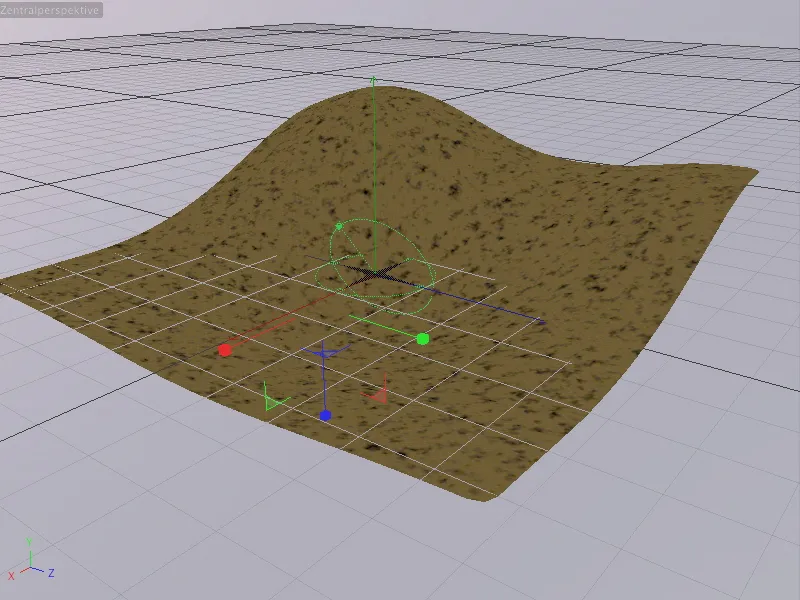
Task: Click the green scale handle sphere
Action: click(x=422, y=339)
